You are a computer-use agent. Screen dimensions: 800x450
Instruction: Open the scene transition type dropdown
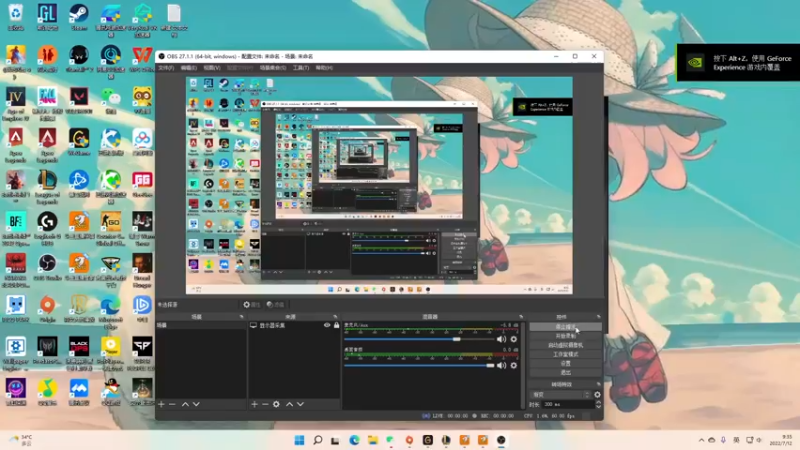560,394
